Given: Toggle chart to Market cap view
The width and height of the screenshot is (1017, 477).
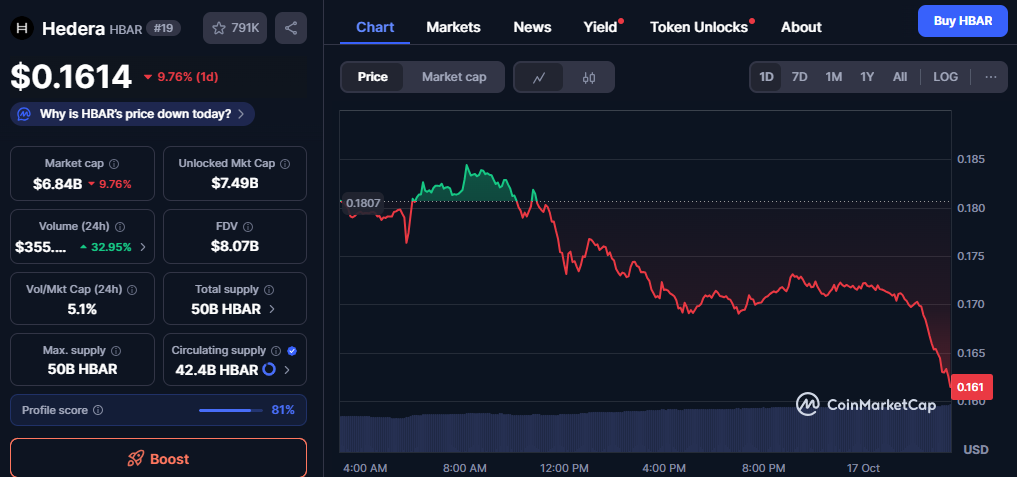Looking at the screenshot, I should pyautogui.click(x=454, y=77).
